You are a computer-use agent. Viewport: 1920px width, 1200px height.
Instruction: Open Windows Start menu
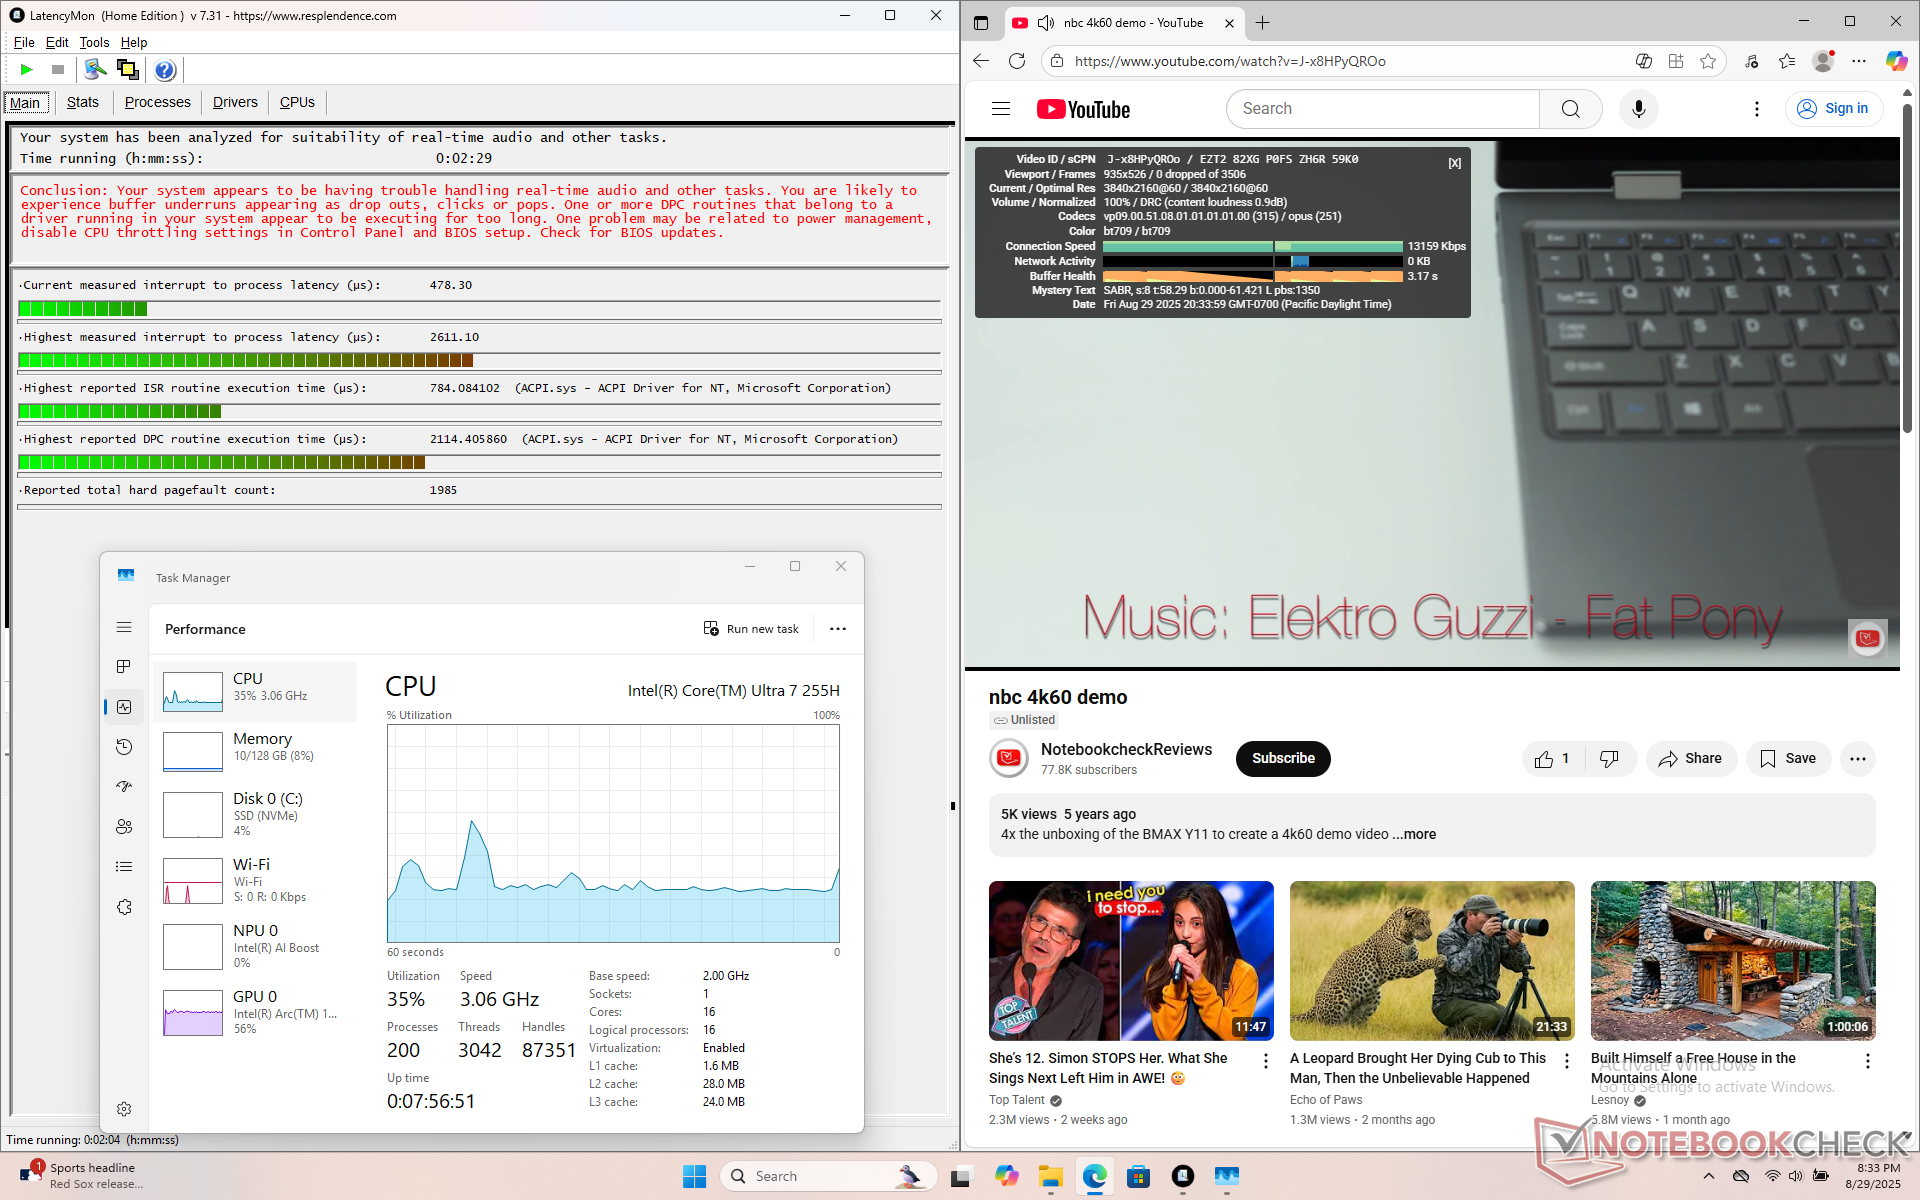pos(694,1176)
